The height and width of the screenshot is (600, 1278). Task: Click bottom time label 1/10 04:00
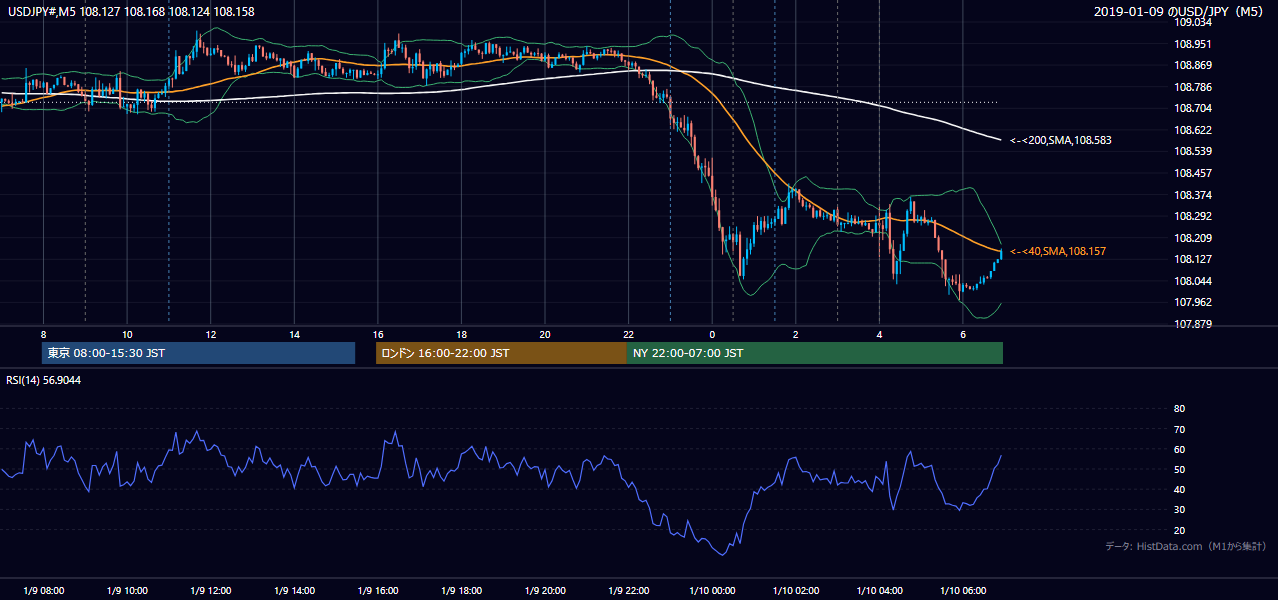point(879,591)
